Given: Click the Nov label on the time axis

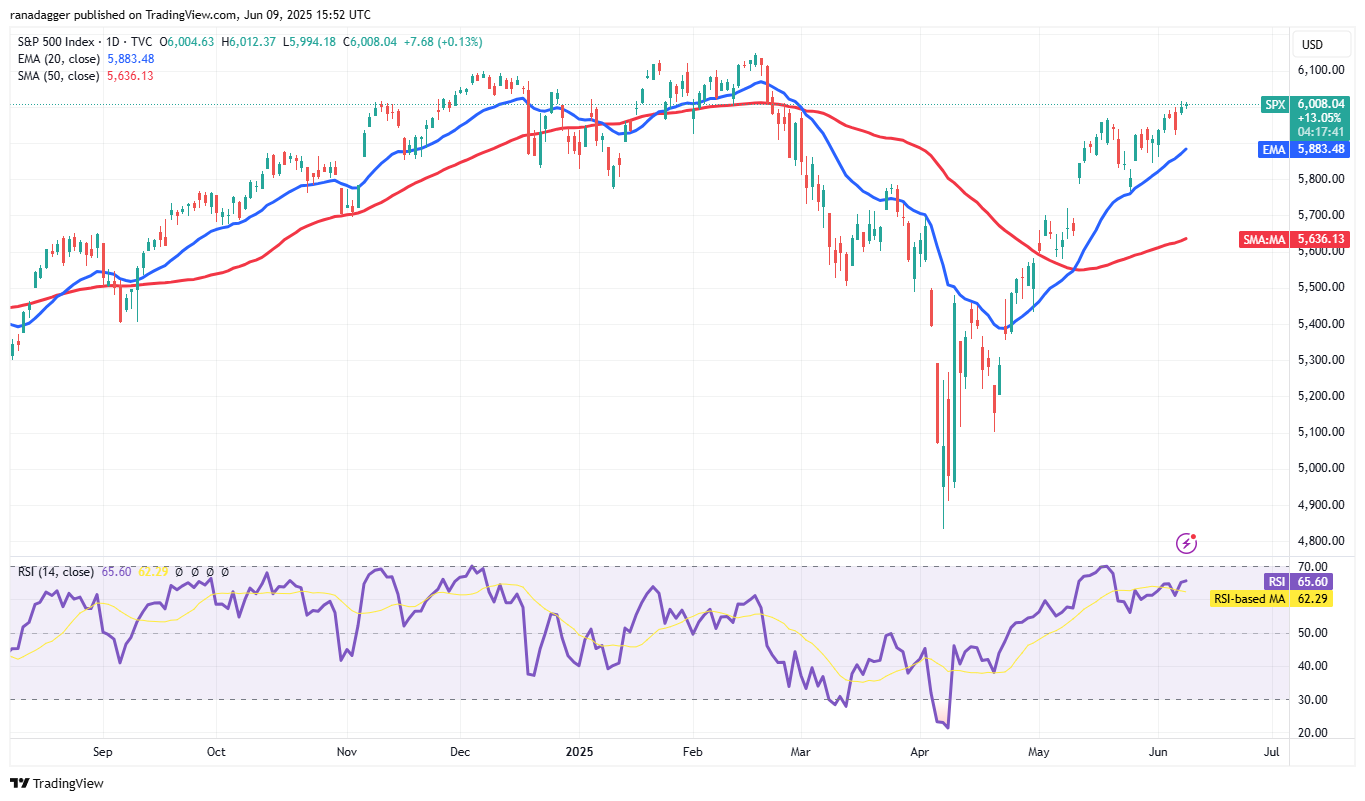Looking at the screenshot, I should coord(347,749).
